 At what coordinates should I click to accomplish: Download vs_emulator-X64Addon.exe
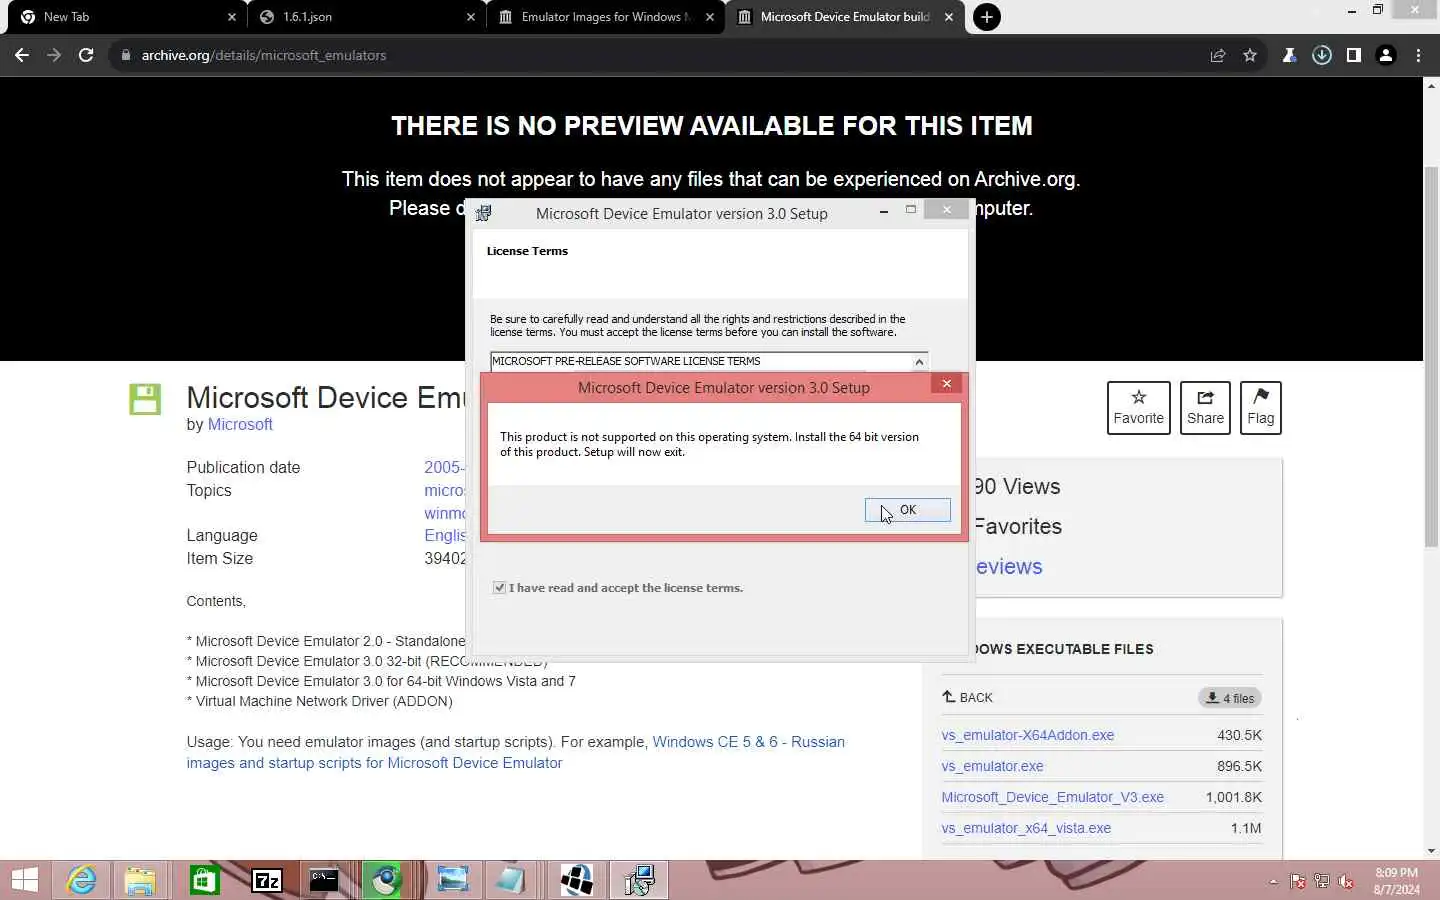(1027, 735)
